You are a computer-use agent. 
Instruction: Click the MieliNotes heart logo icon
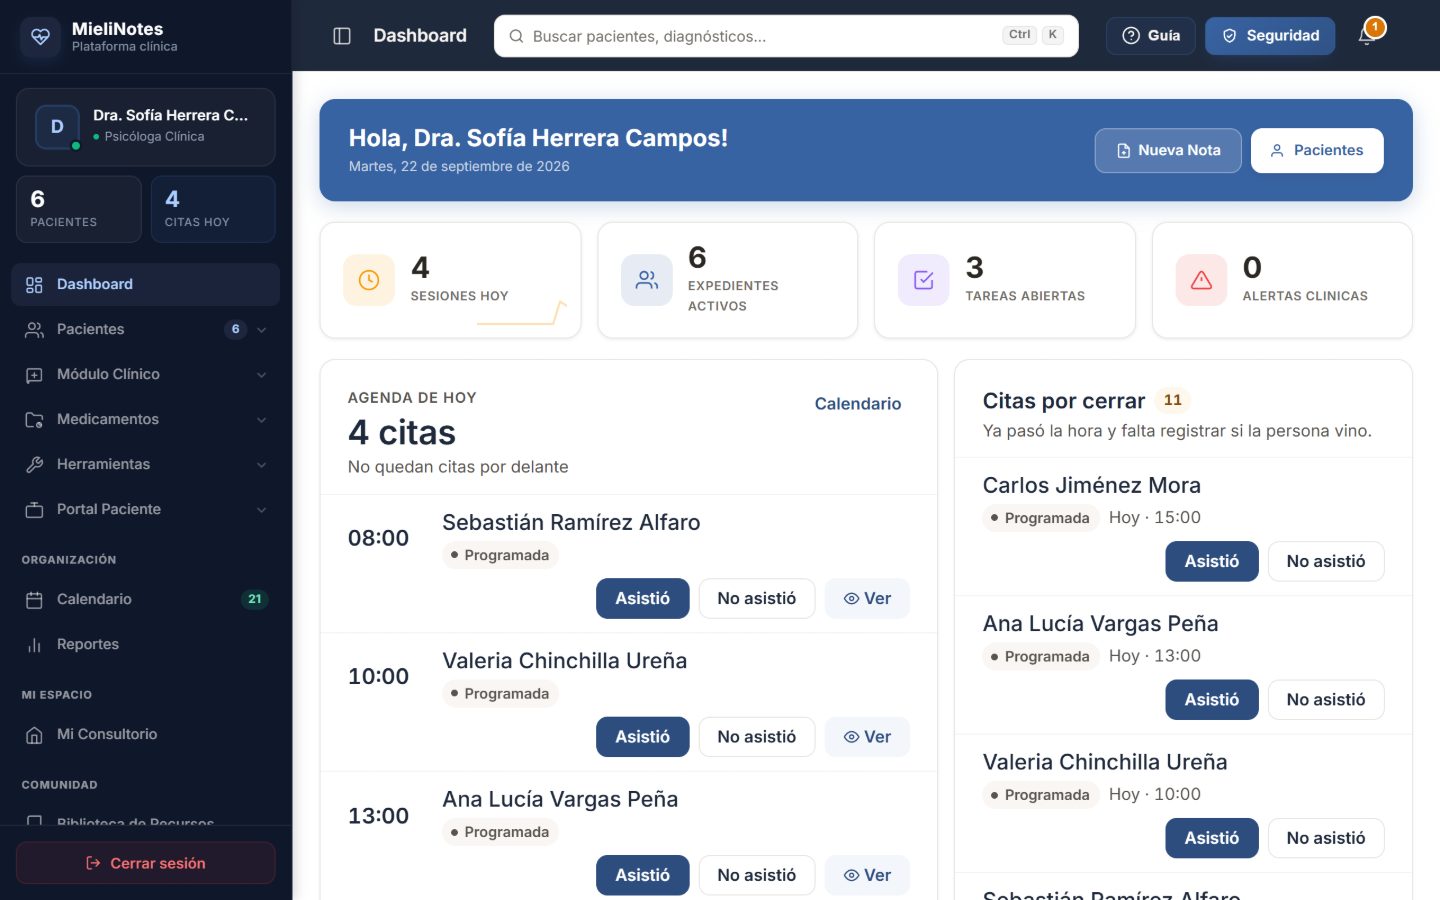pyautogui.click(x=40, y=37)
